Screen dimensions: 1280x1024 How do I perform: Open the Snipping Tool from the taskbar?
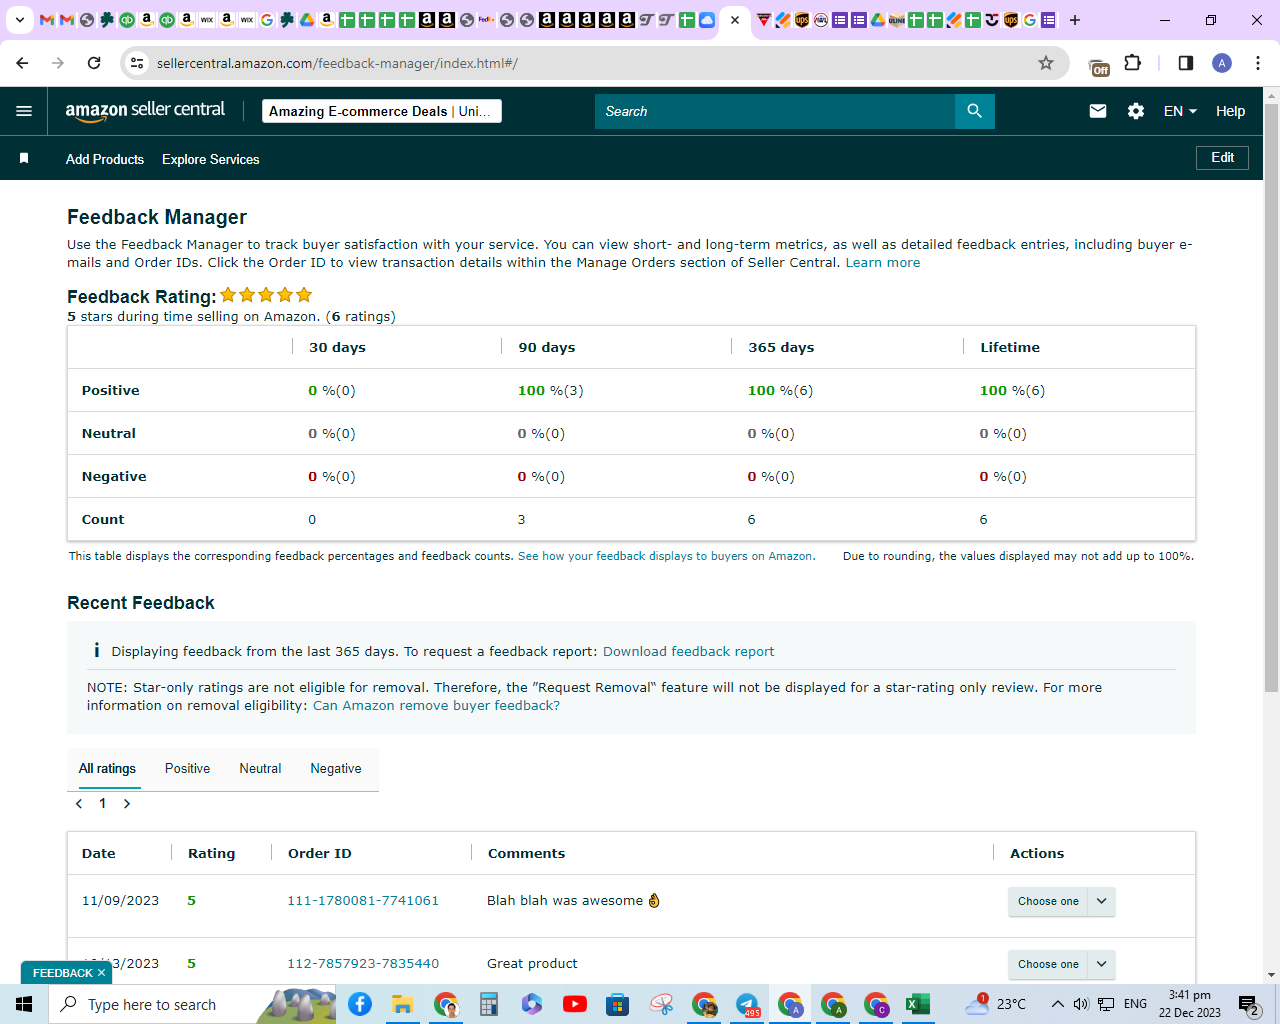click(661, 1004)
